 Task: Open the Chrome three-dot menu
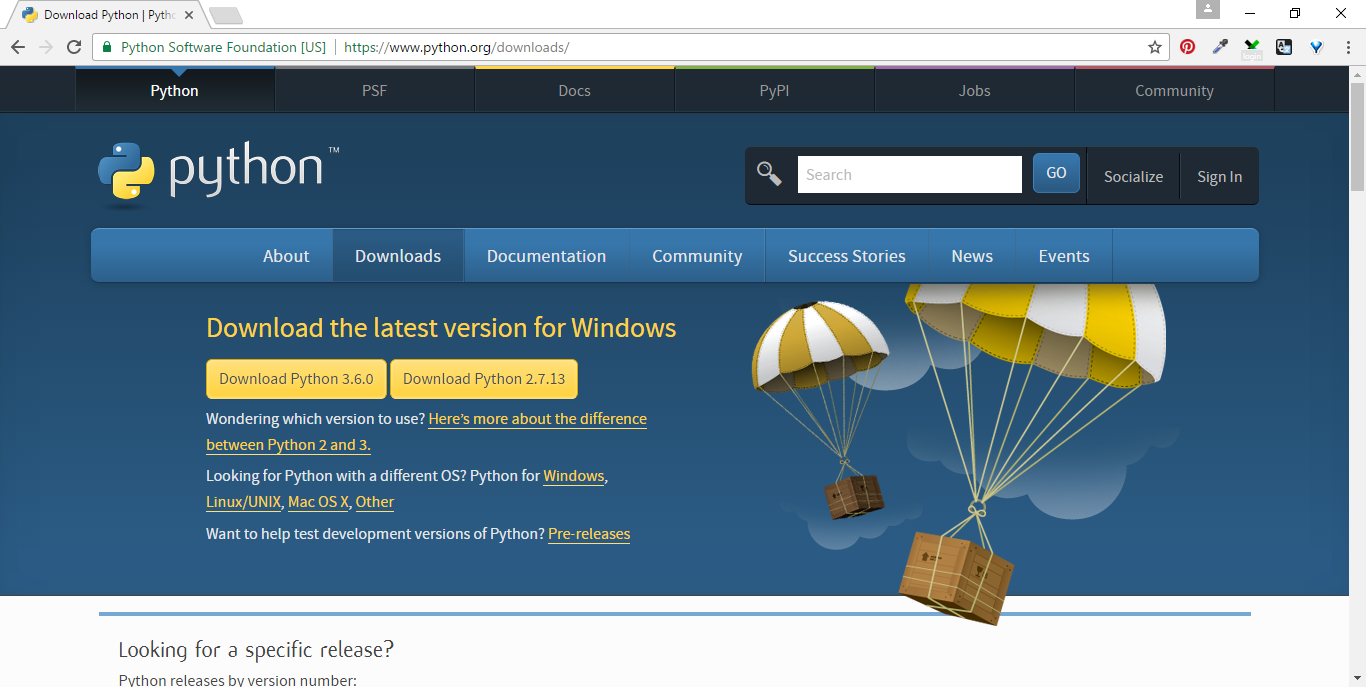click(x=1348, y=47)
